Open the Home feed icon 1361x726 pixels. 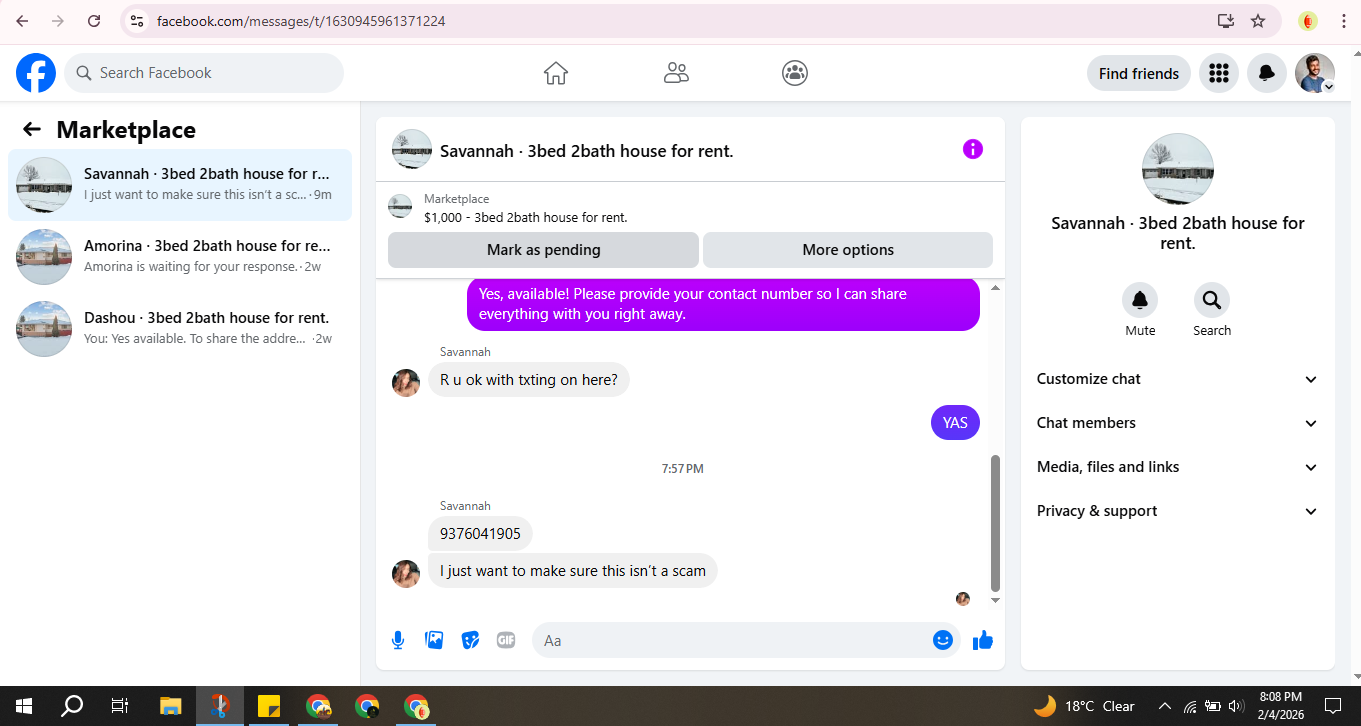coord(556,73)
